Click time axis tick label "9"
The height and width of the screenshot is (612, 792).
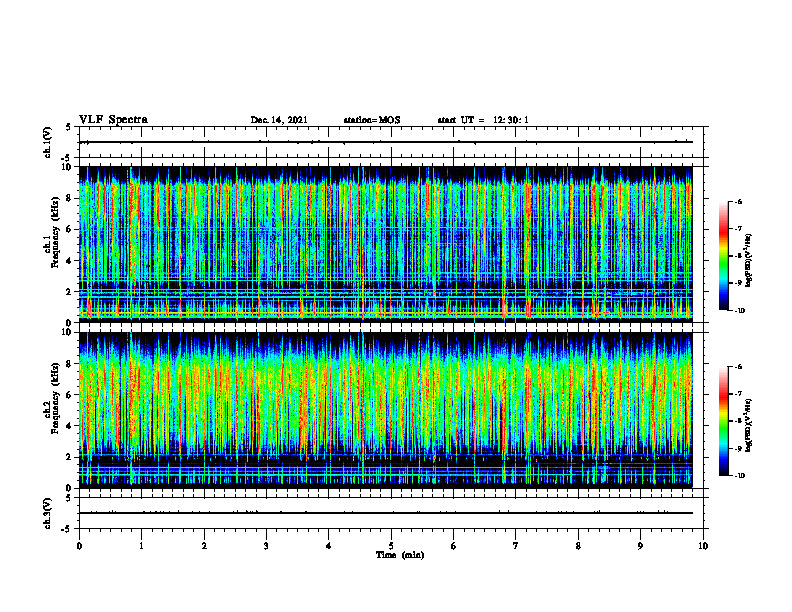640,546
